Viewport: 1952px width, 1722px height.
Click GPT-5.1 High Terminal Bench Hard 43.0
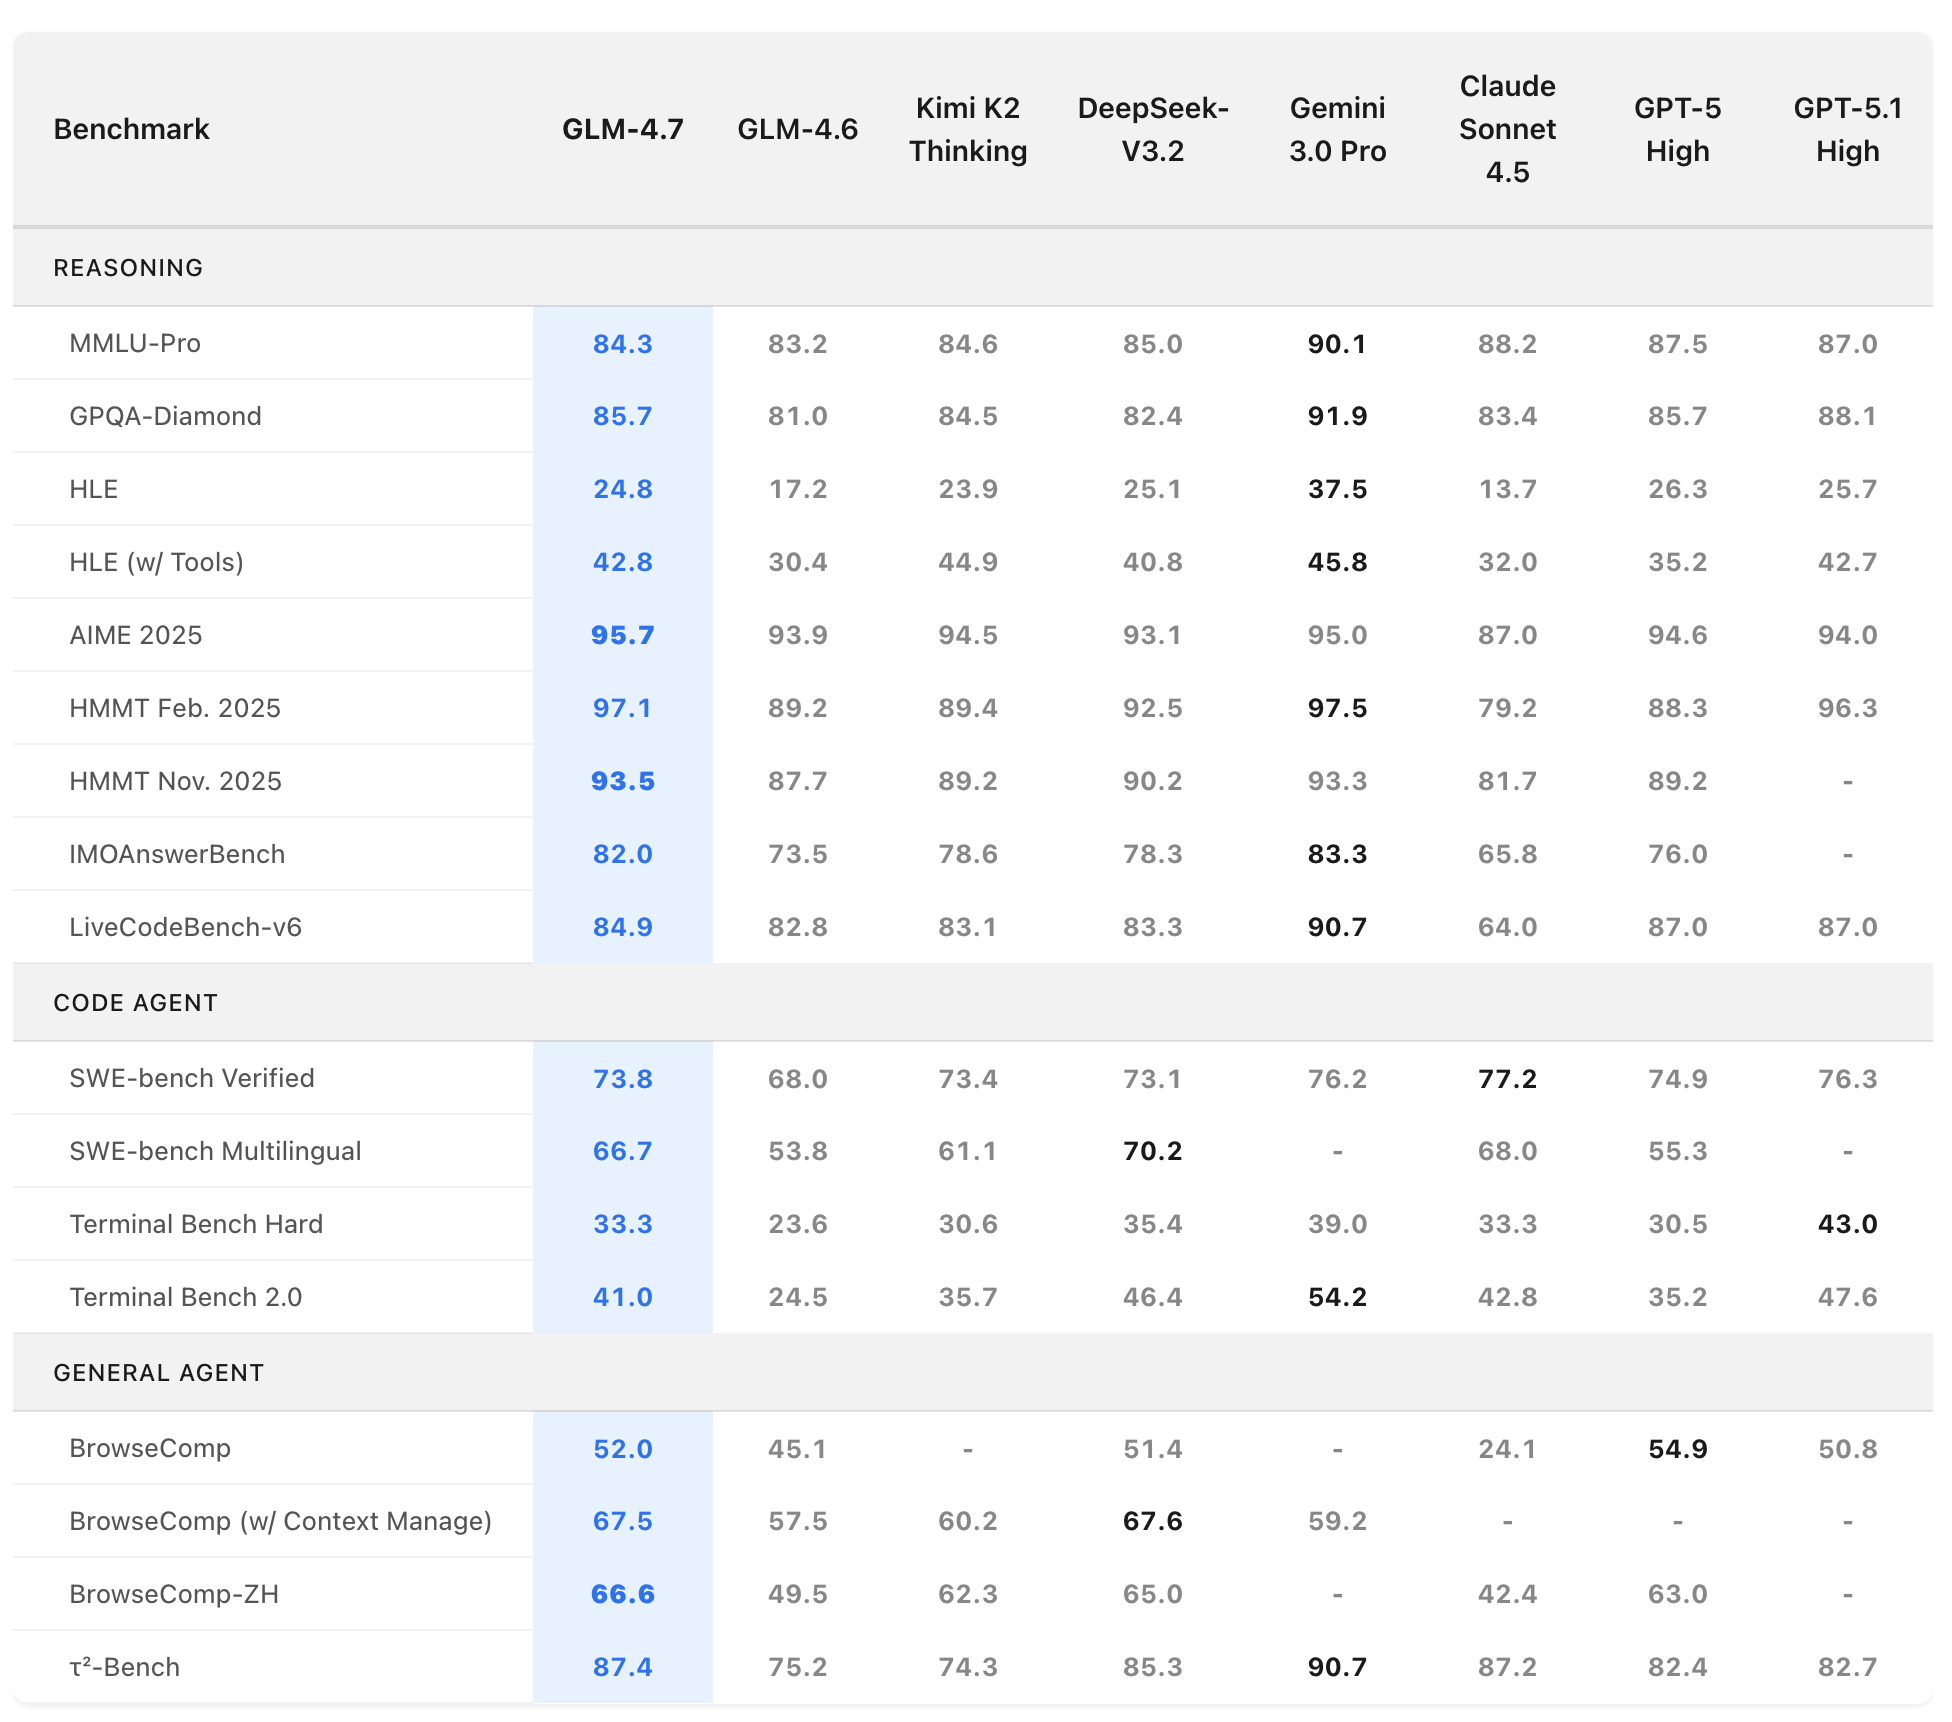coord(1846,1224)
